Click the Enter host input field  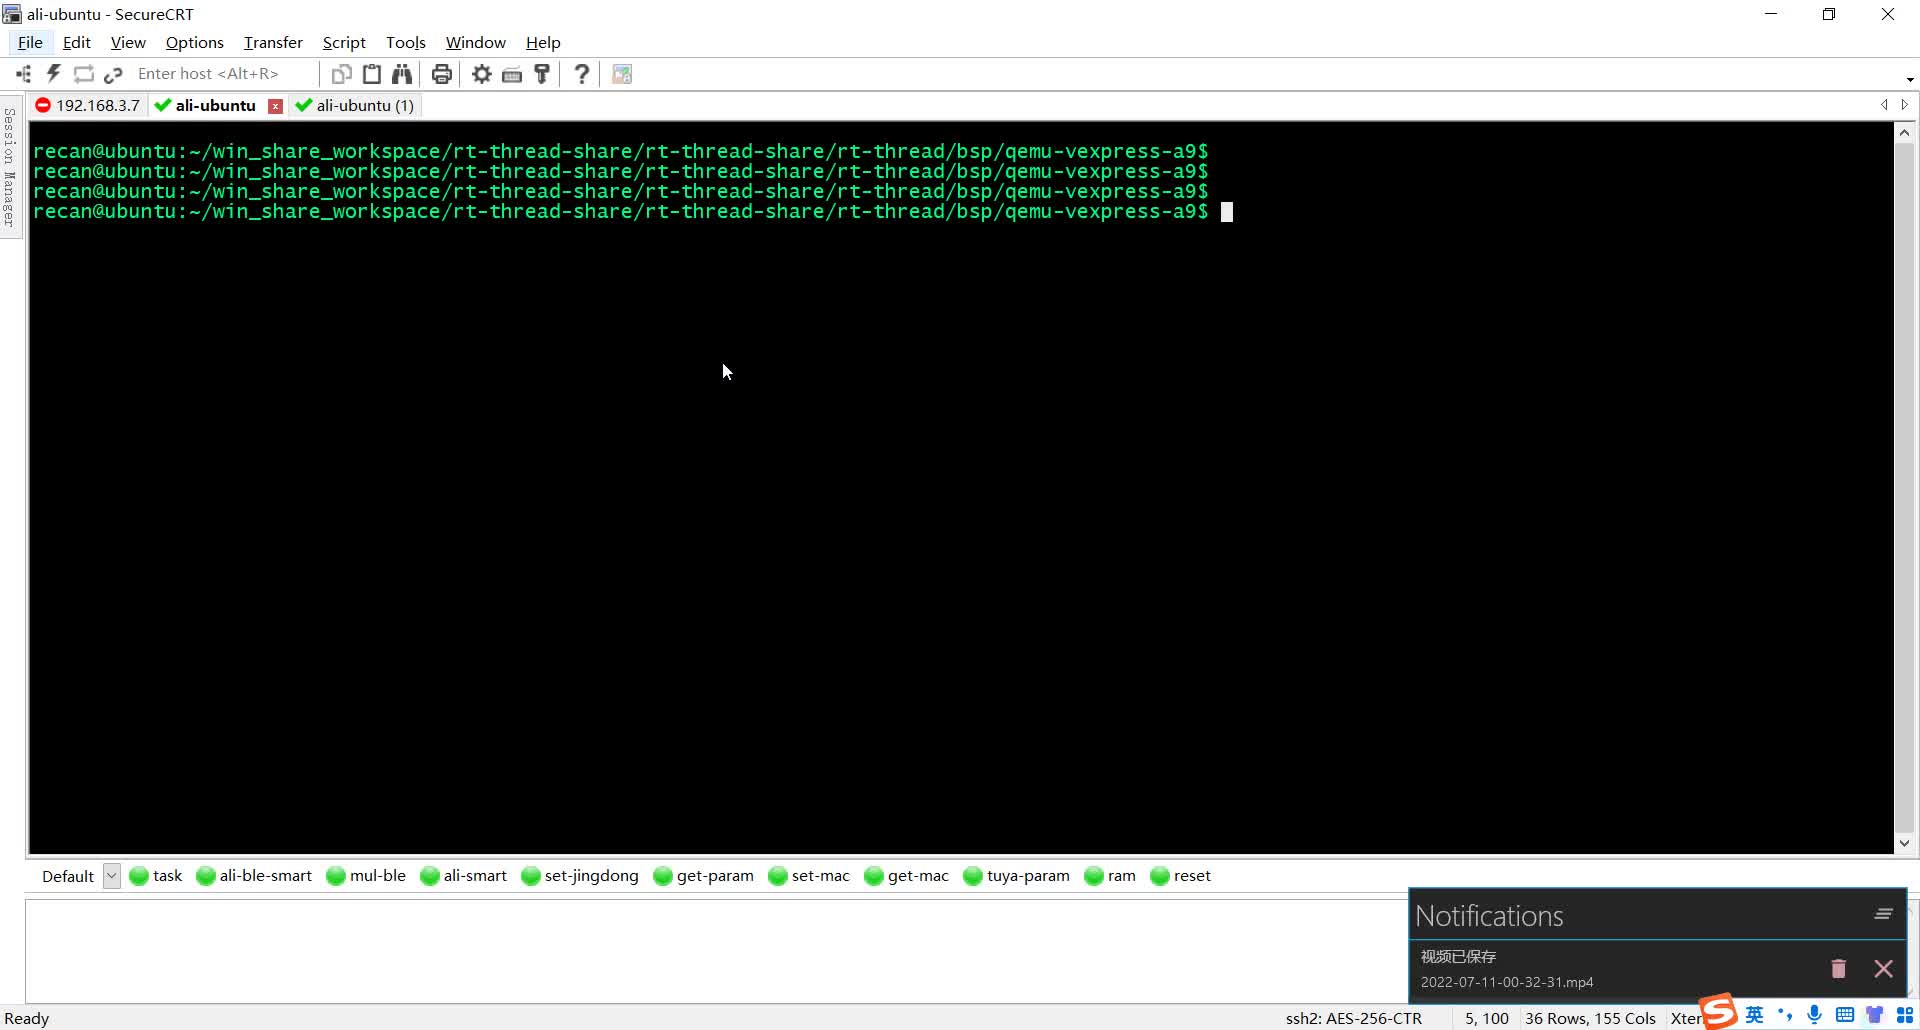pyautogui.click(x=222, y=74)
